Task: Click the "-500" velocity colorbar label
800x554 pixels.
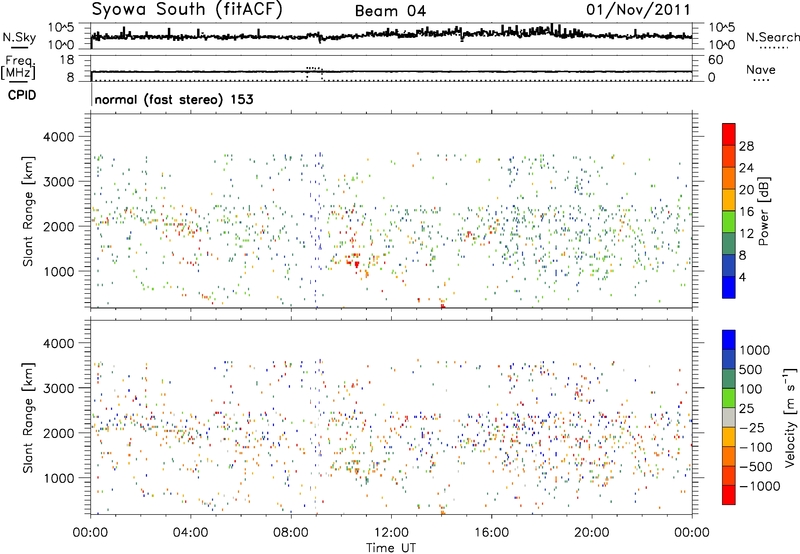Action: [x=756, y=466]
